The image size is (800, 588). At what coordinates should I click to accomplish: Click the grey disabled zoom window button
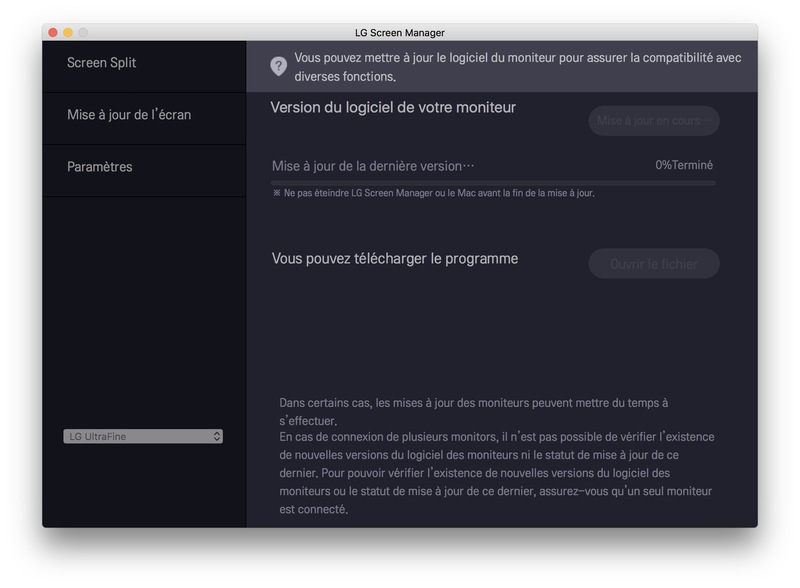(83, 33)
